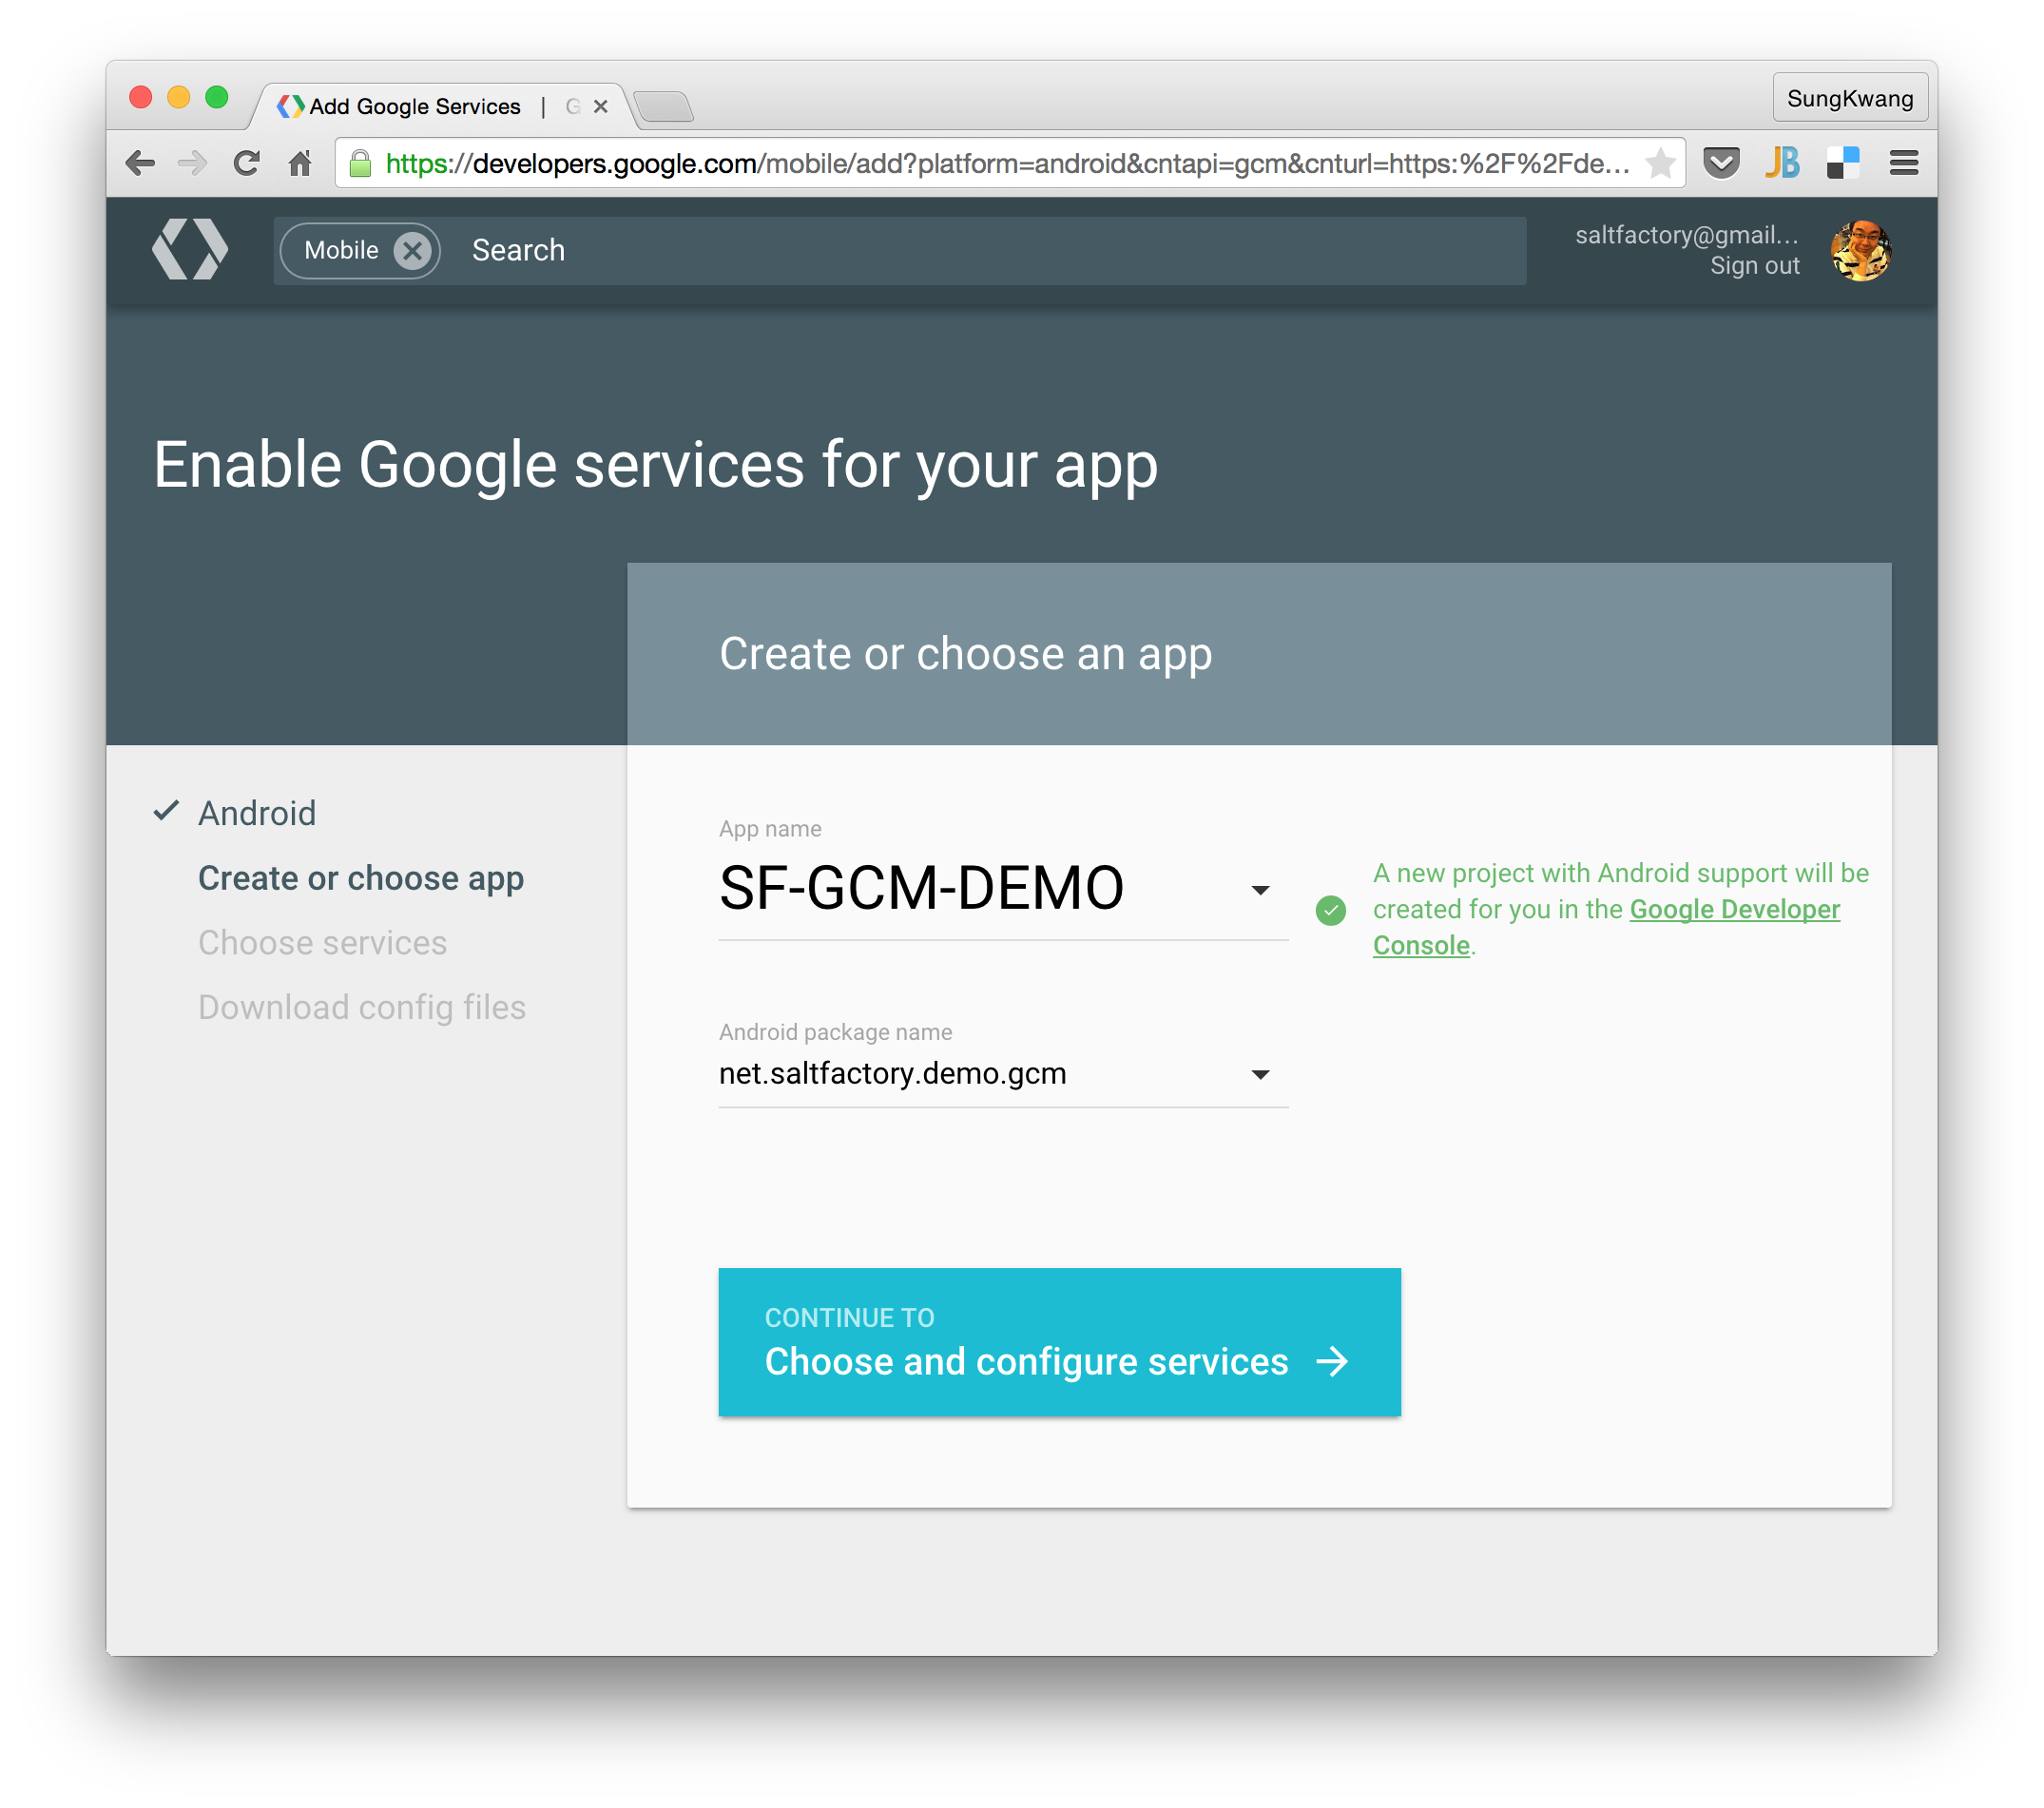
Task: Click the user profile avatar icon
Action: 1862,248
